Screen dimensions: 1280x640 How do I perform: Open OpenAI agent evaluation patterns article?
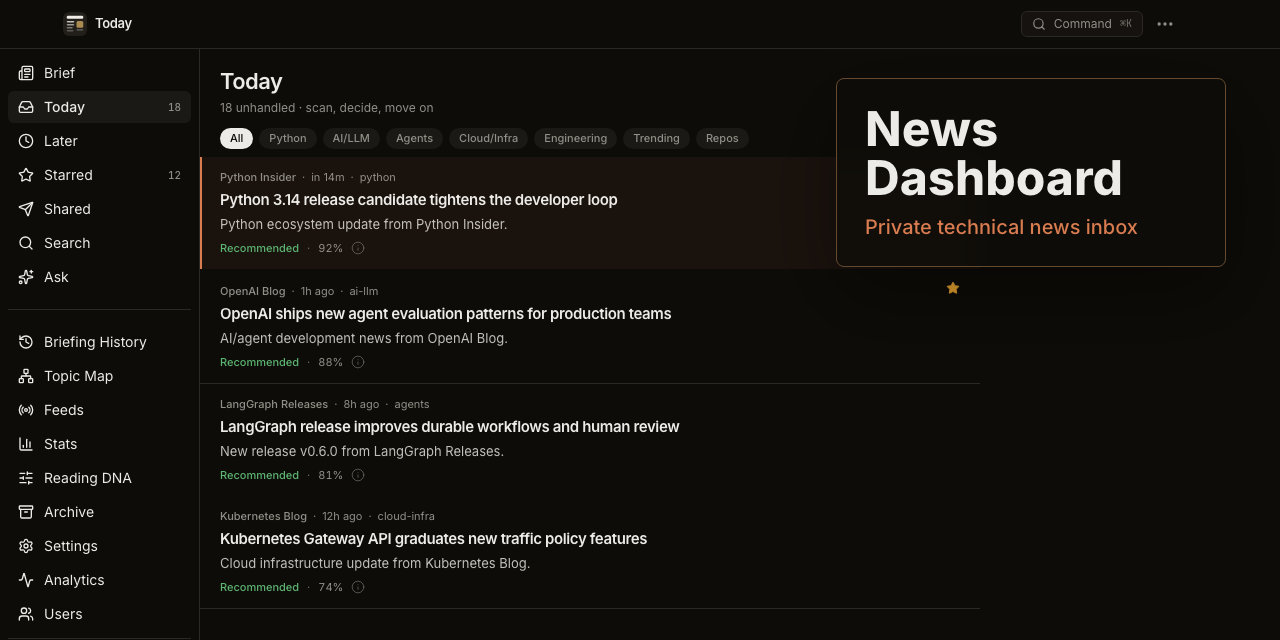(446, 314)
